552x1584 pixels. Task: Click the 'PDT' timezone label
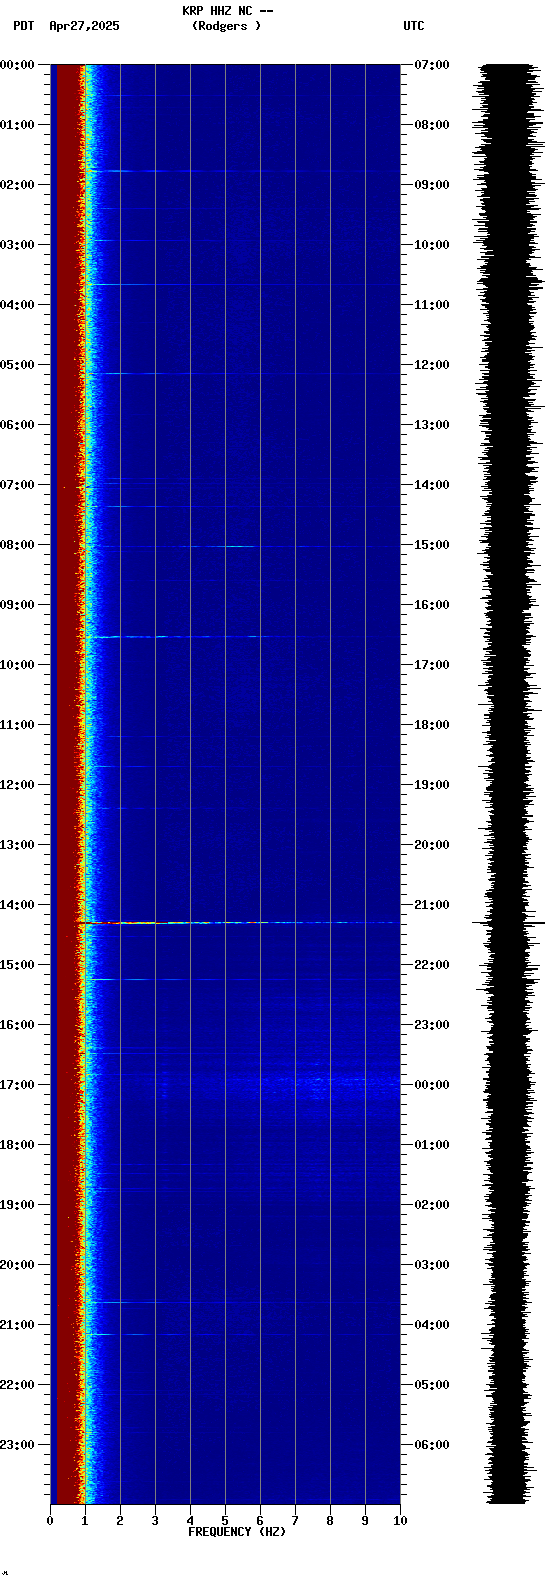23,26
